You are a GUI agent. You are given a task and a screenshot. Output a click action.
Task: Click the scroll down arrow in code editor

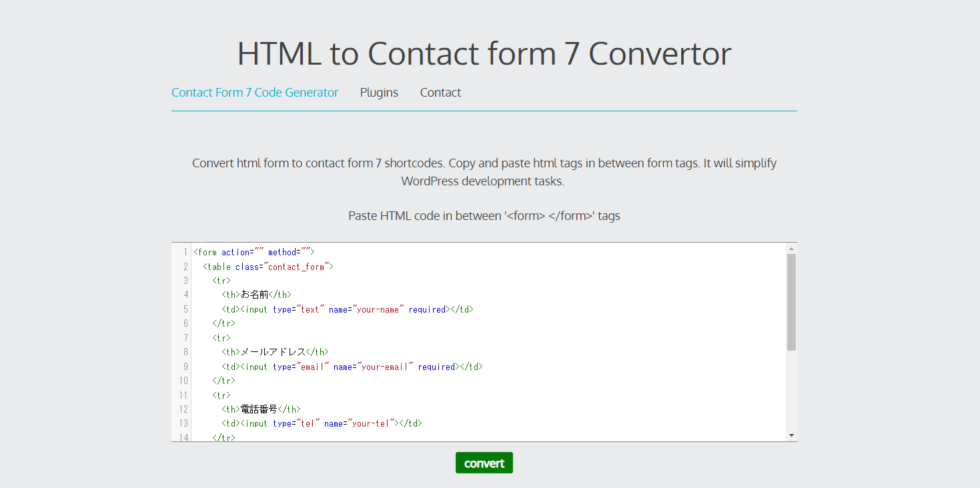[x=791, y=435]
